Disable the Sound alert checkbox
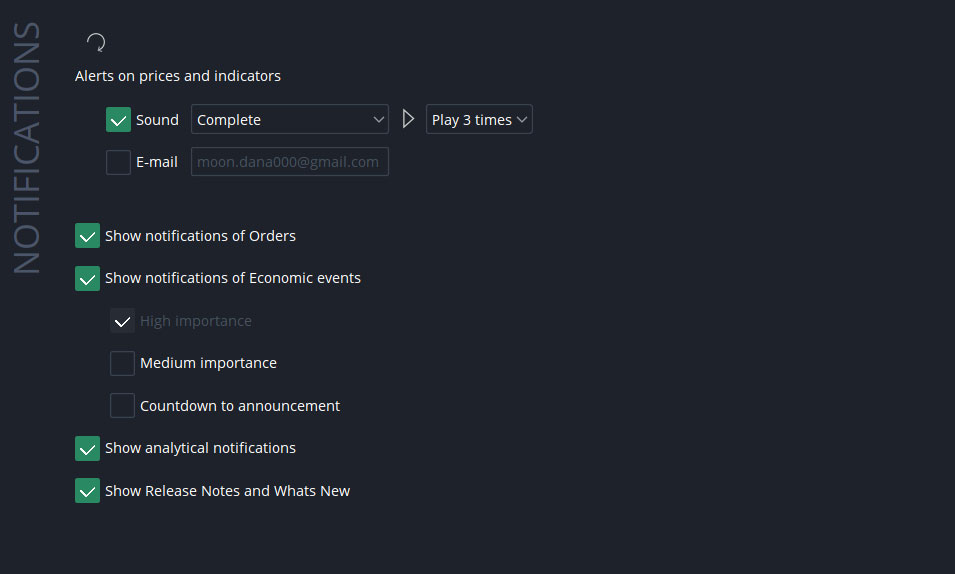 tap(118, 120)
